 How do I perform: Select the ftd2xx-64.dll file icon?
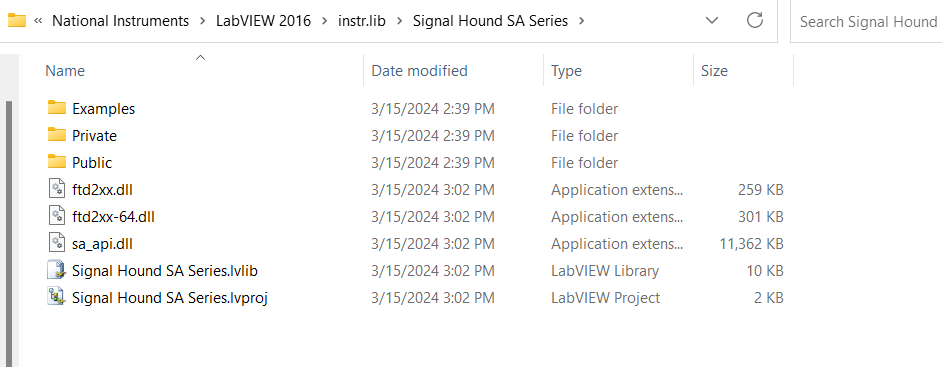pyautogui.click(x=56, y=216)
